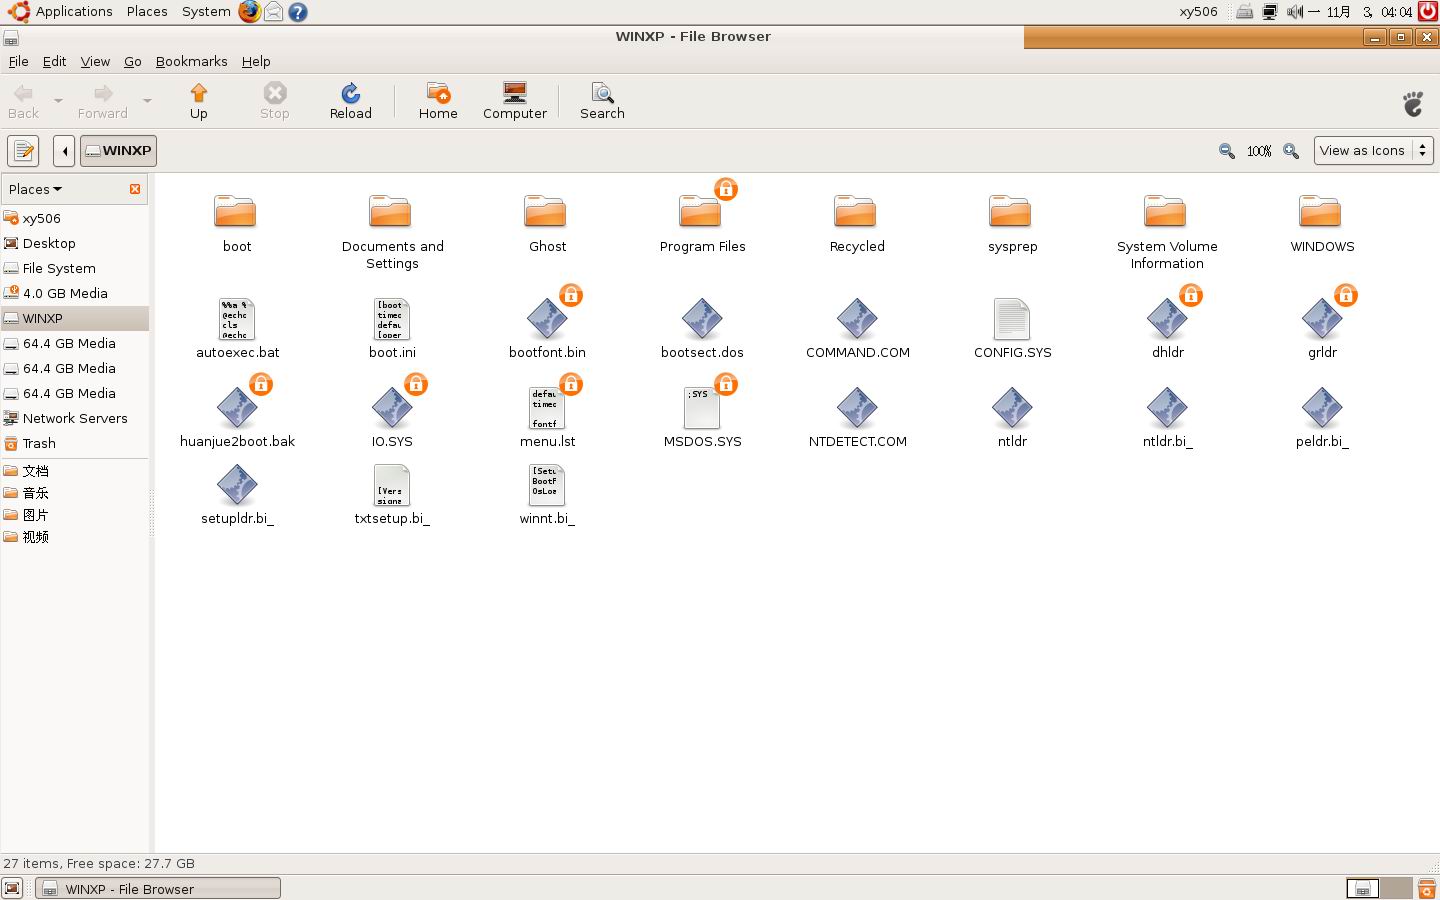Open the Bookmarks menu
The height and width of the screenshot is (900, 1440).
191,61
